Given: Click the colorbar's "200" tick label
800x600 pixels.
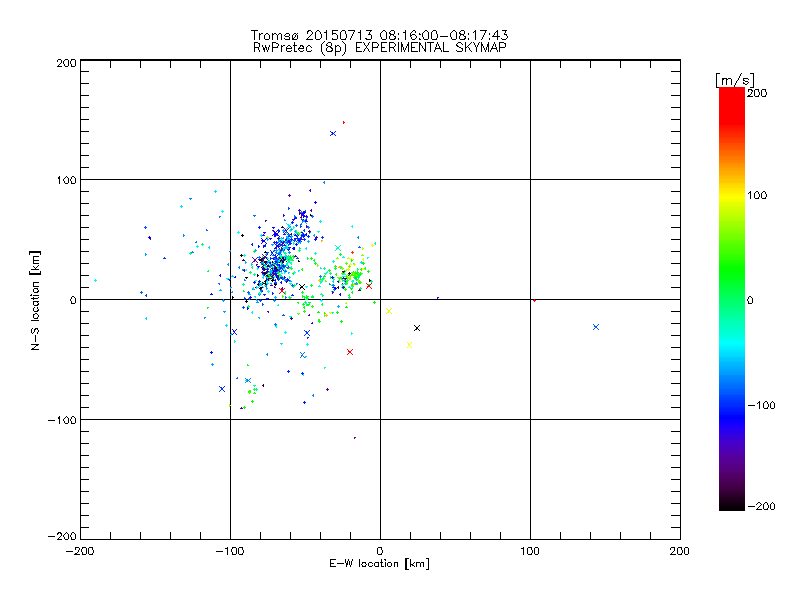Looking at the screenshot, I should (757, 93).
